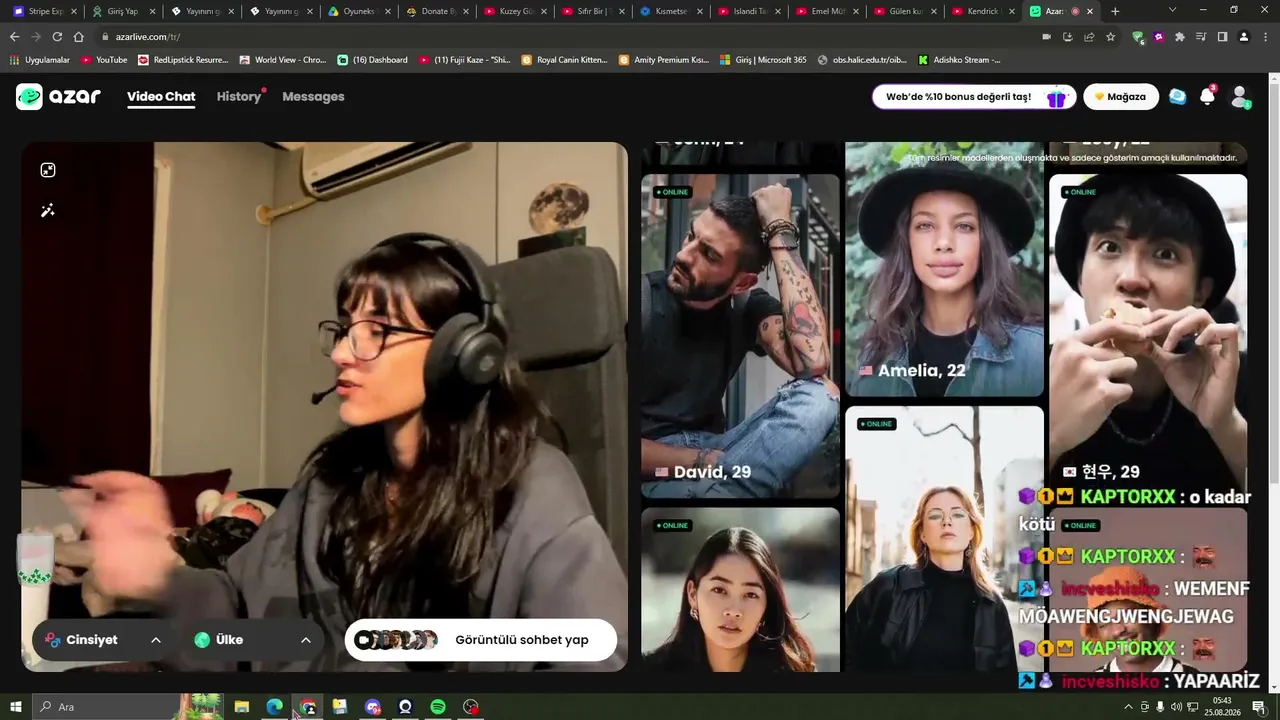Open the notifications bell
This screenshot has width=1280, height=720.
tap(1207, 96)
